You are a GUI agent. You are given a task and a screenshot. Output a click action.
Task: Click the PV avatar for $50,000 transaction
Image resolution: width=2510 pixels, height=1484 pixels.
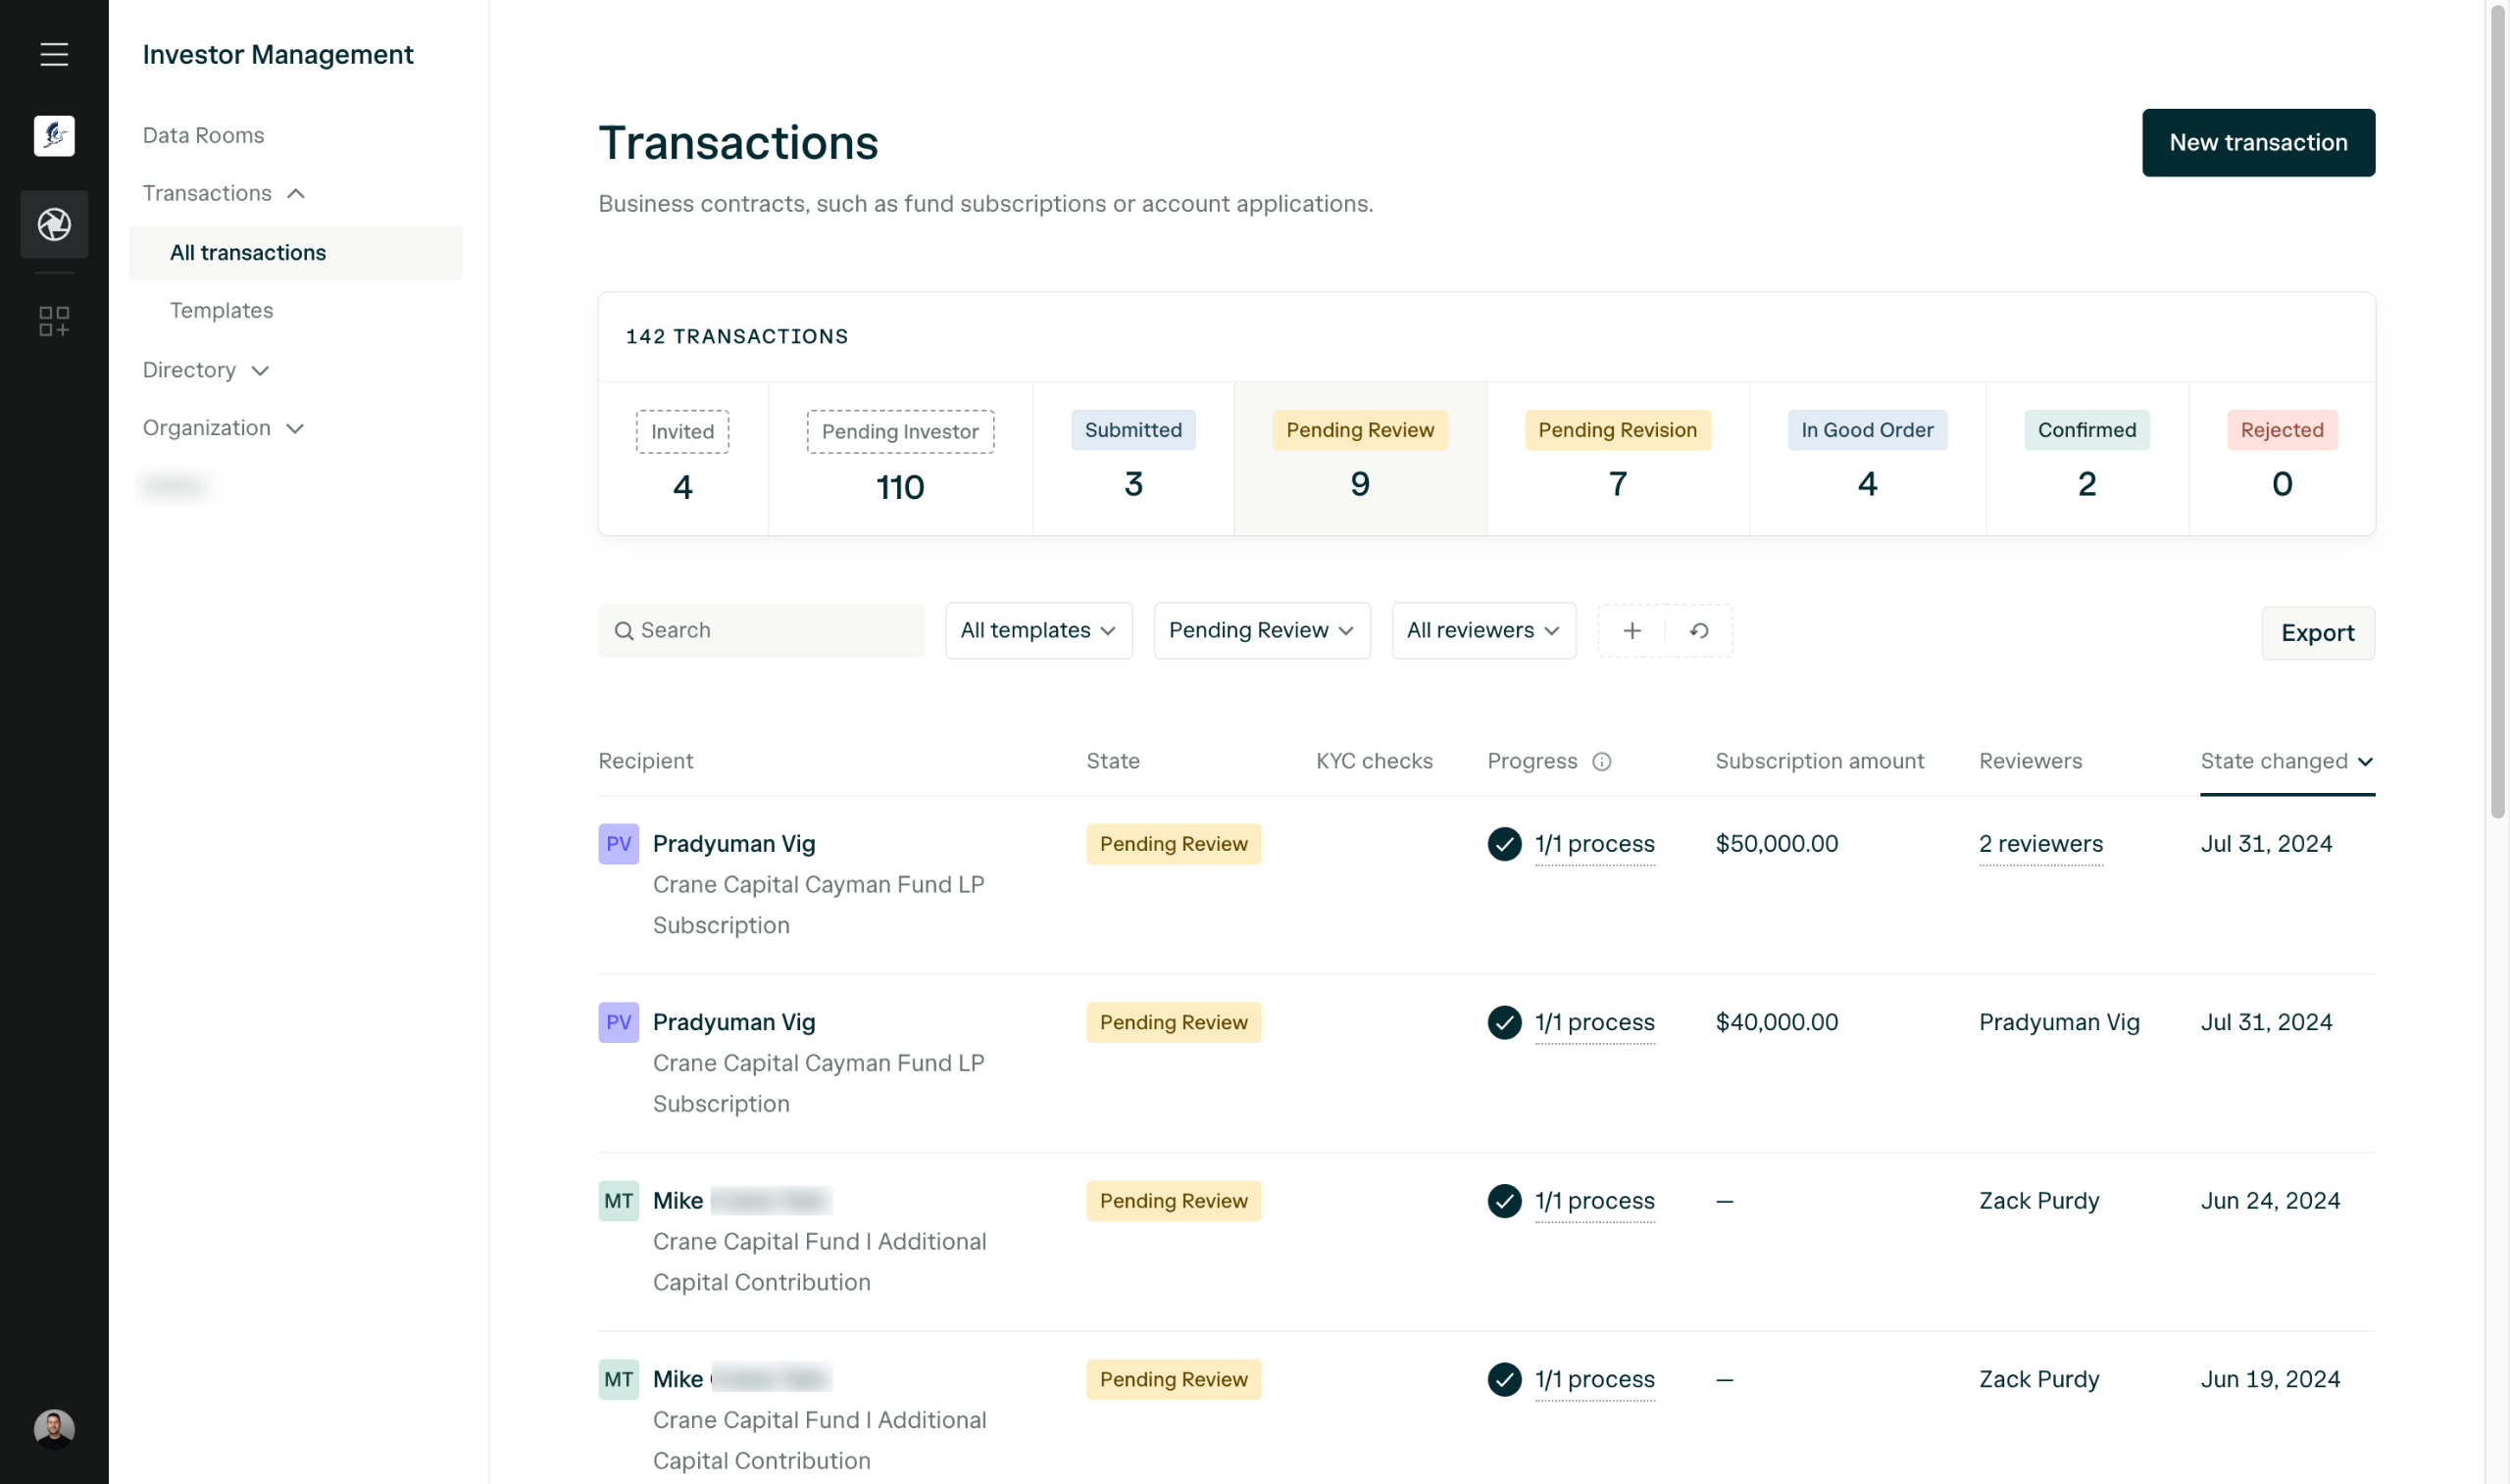click(x=618, y=844)
